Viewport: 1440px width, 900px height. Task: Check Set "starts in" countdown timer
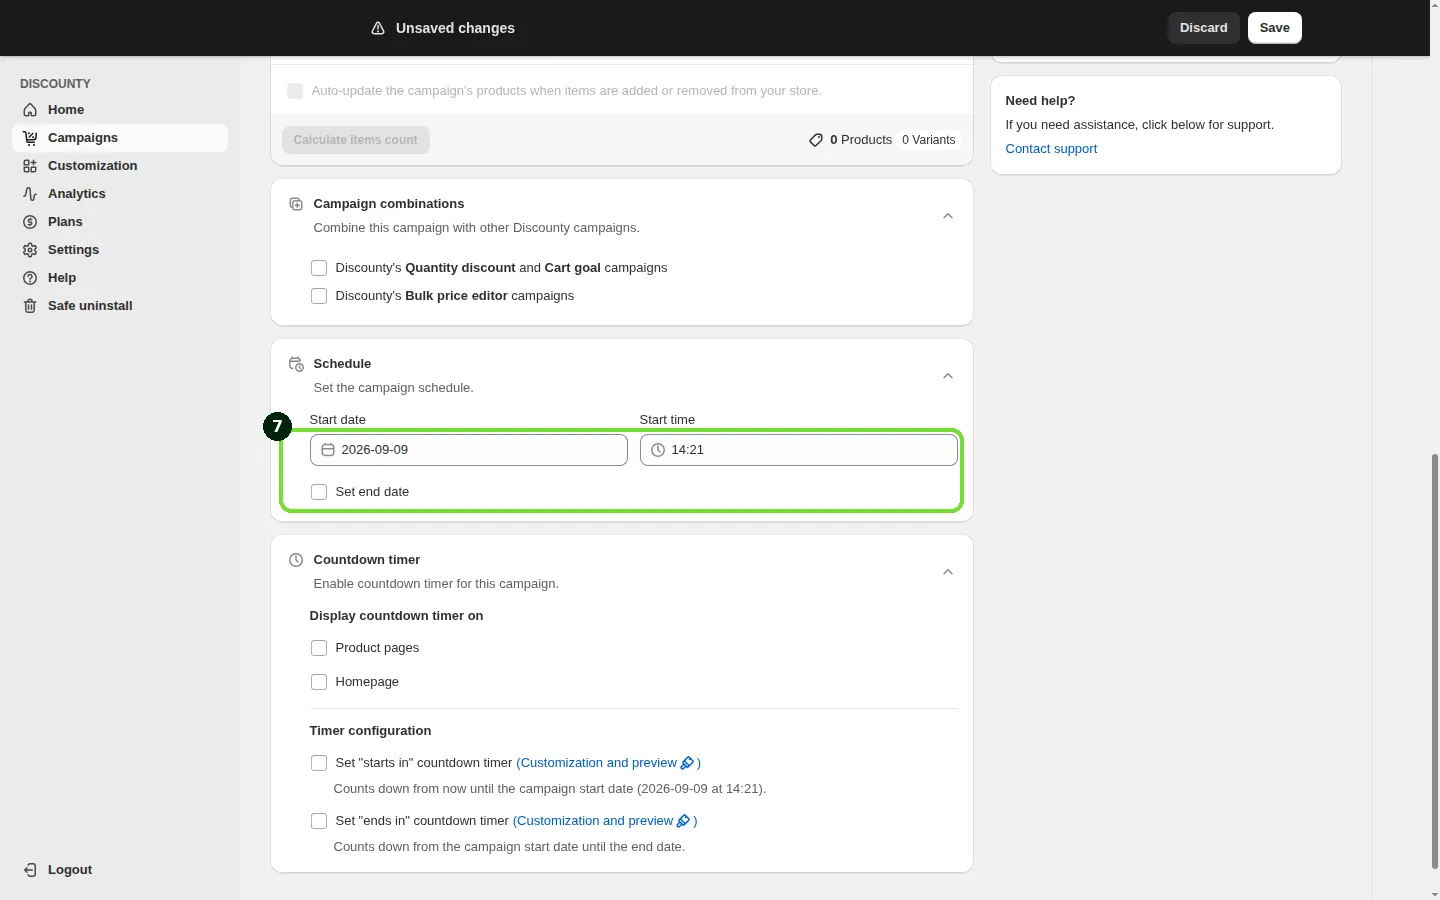tap(319, 763)
